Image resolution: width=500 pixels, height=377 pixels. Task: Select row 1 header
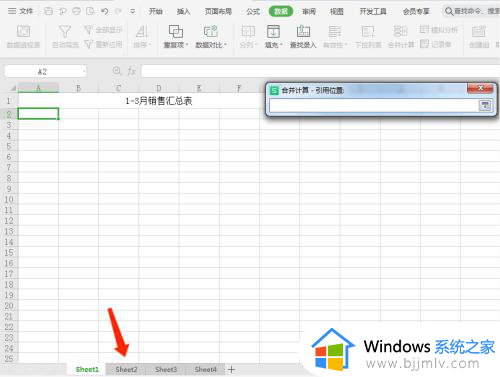tap(9, 101)
